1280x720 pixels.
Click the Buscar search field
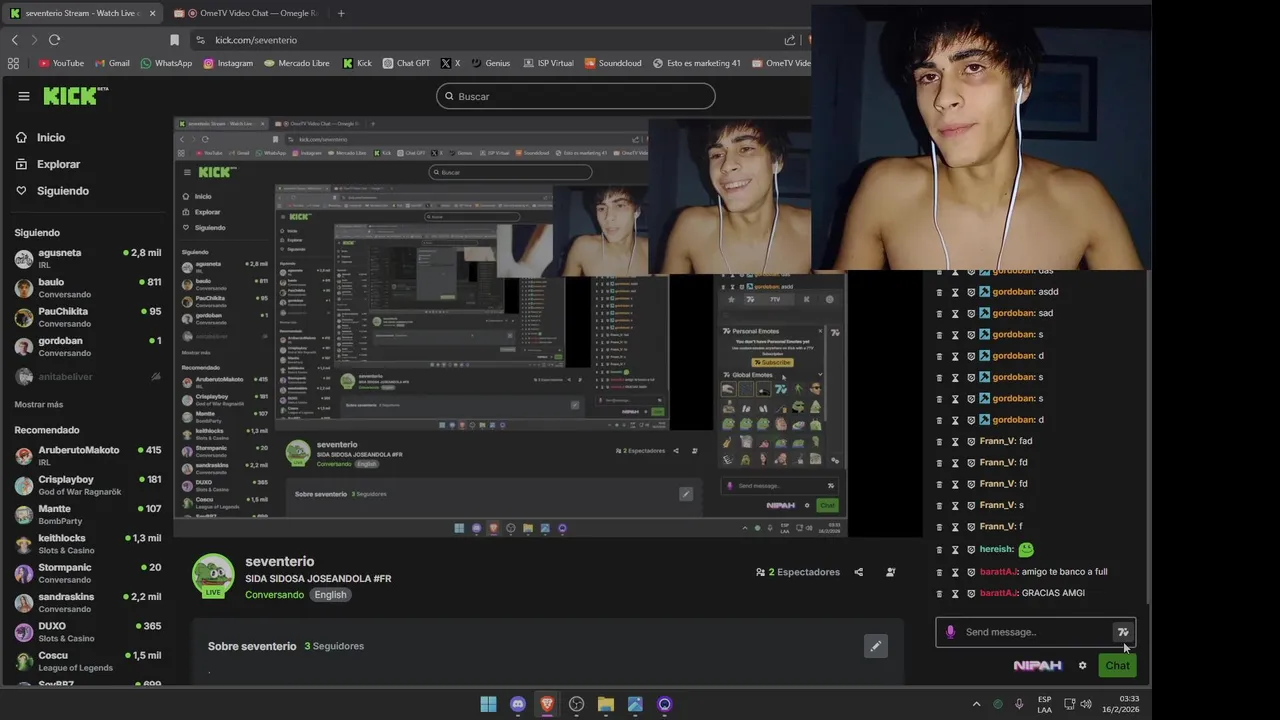pyautogui.click(x=575, y=96)
